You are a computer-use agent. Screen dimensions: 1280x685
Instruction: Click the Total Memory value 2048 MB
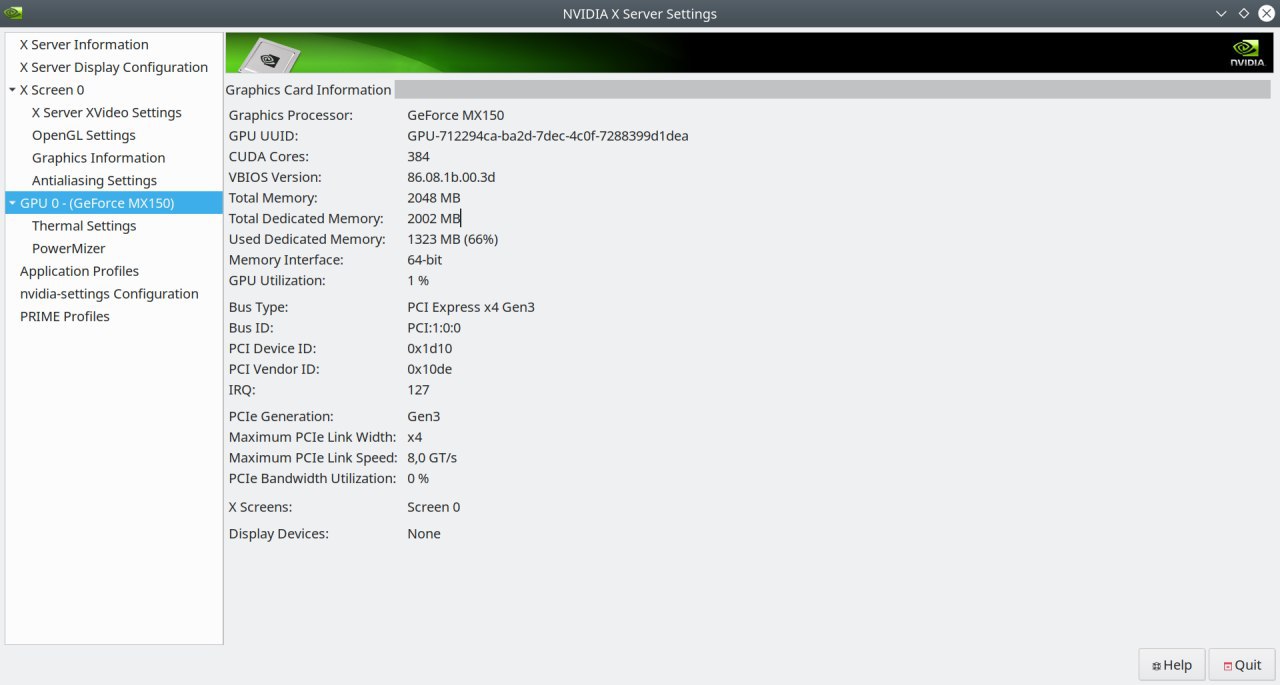tap(433, 198)
